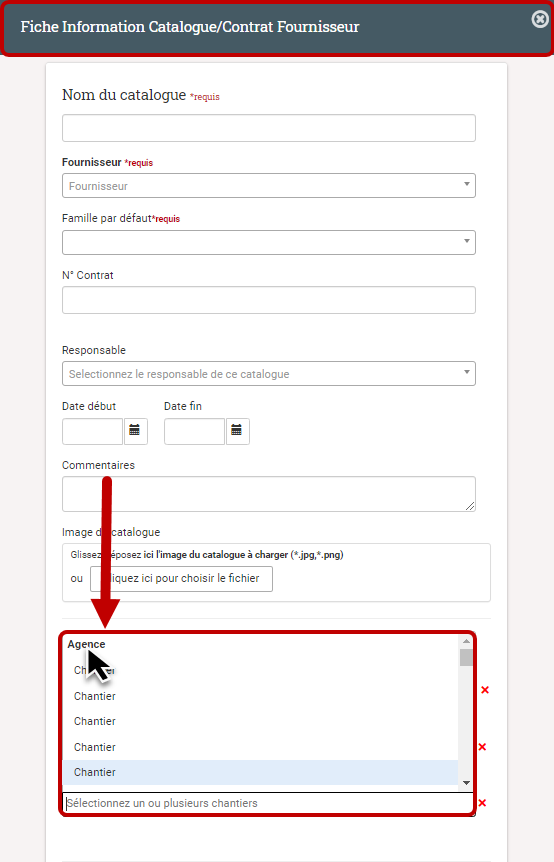Click the list scrollbar up arrow
This screenshot has width=554, height=862.
(466, 641)
